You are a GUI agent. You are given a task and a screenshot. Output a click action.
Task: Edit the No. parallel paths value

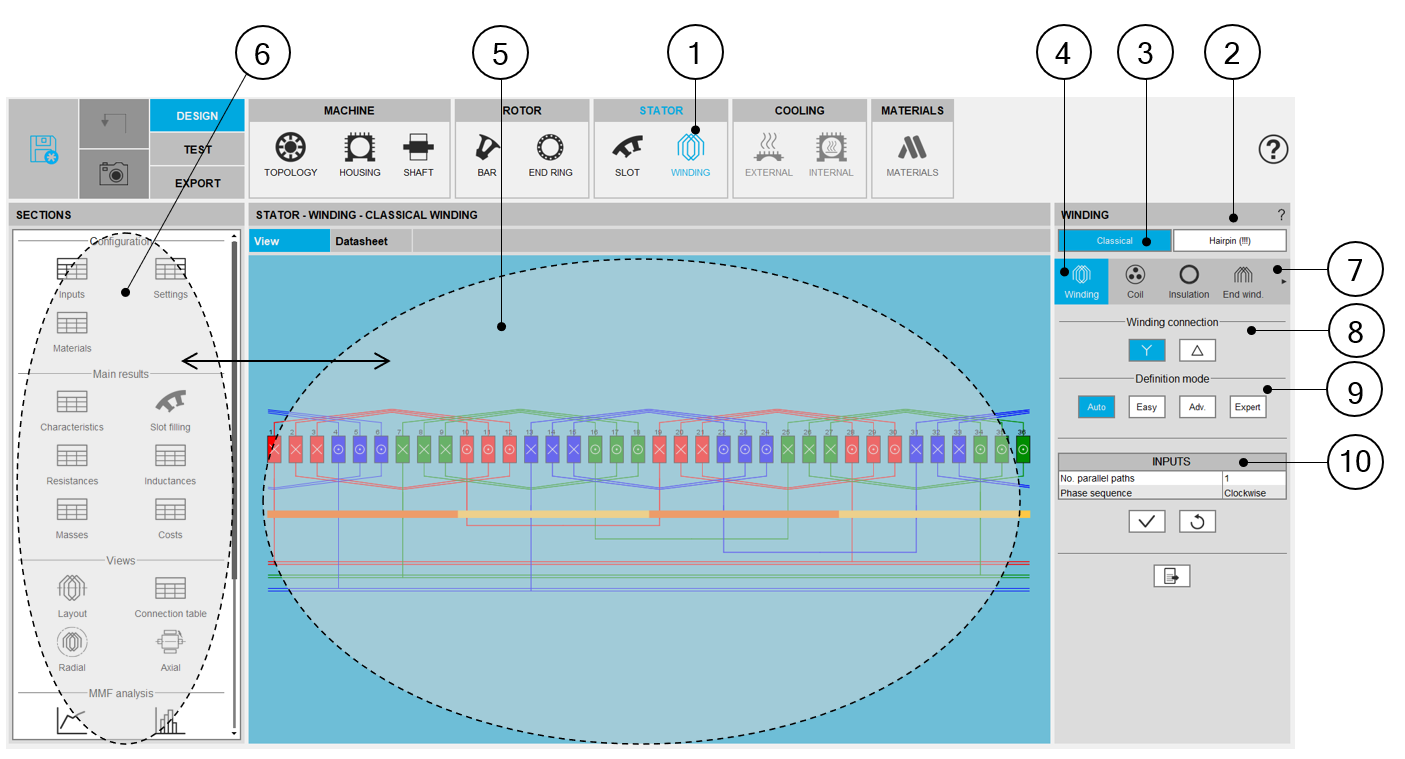1253,478
